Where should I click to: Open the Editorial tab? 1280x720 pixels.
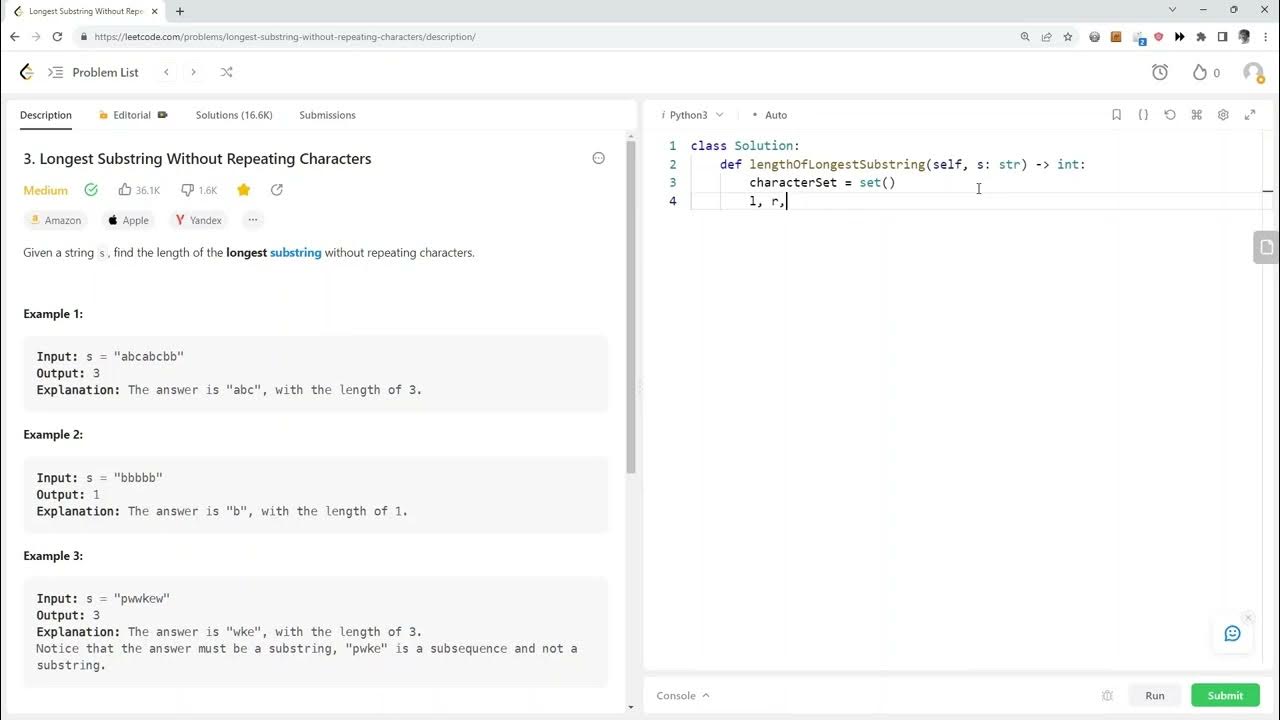[133, 115]
